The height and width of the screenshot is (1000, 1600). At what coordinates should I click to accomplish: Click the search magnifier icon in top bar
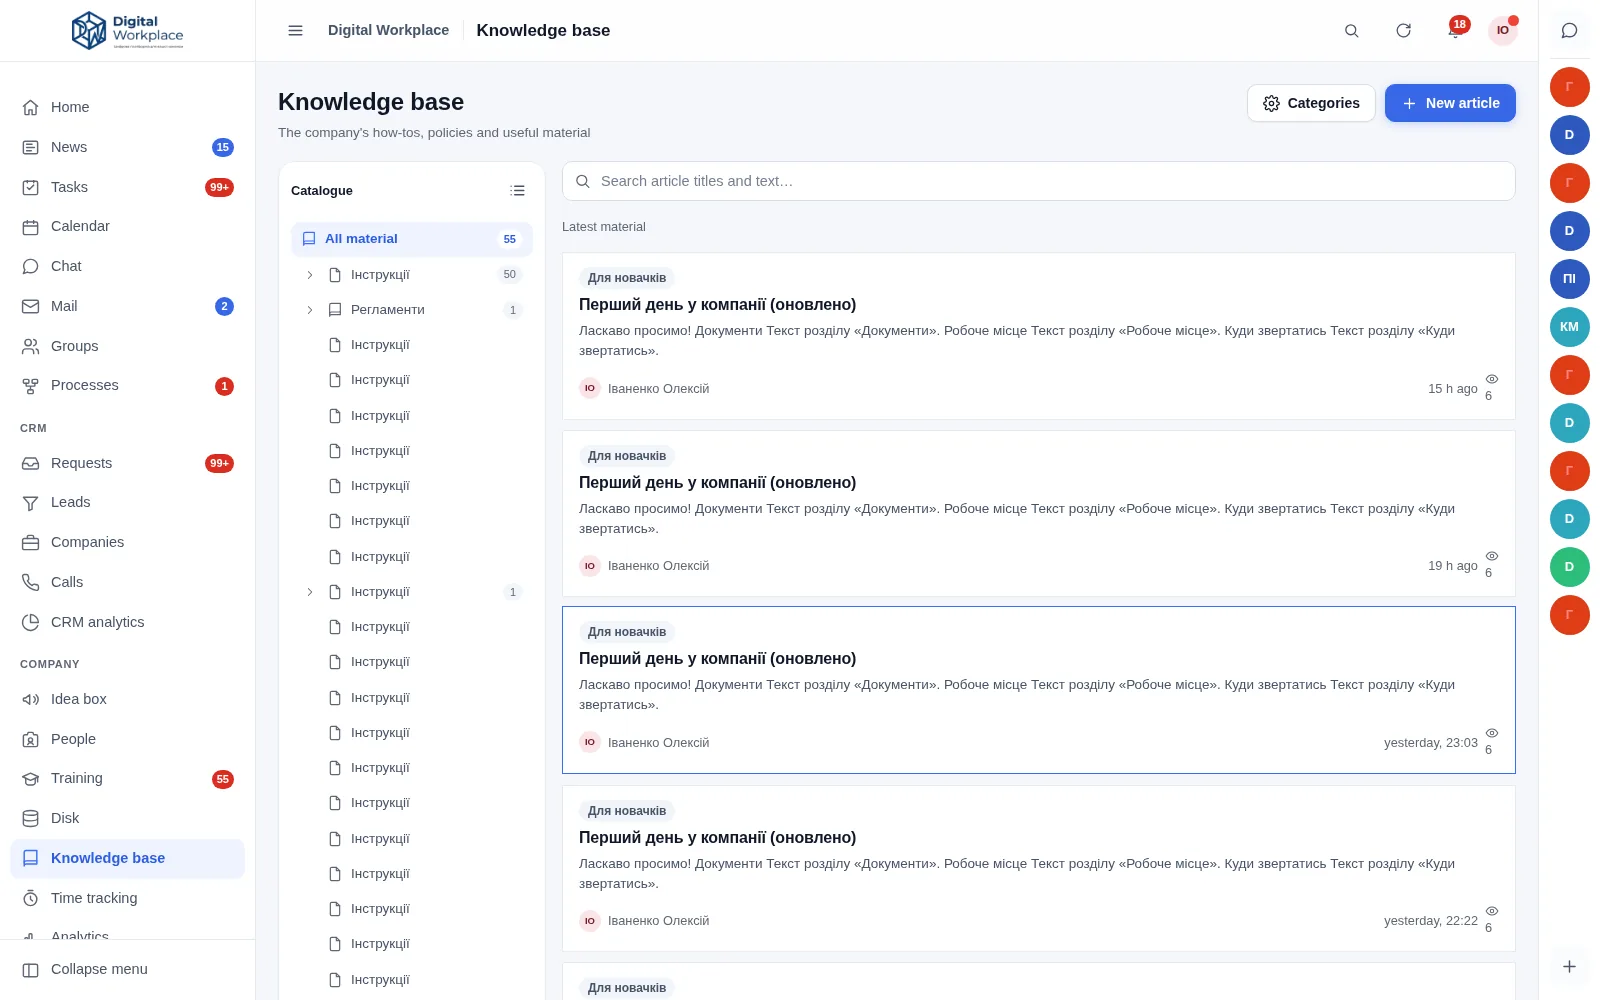[1351, 31]
